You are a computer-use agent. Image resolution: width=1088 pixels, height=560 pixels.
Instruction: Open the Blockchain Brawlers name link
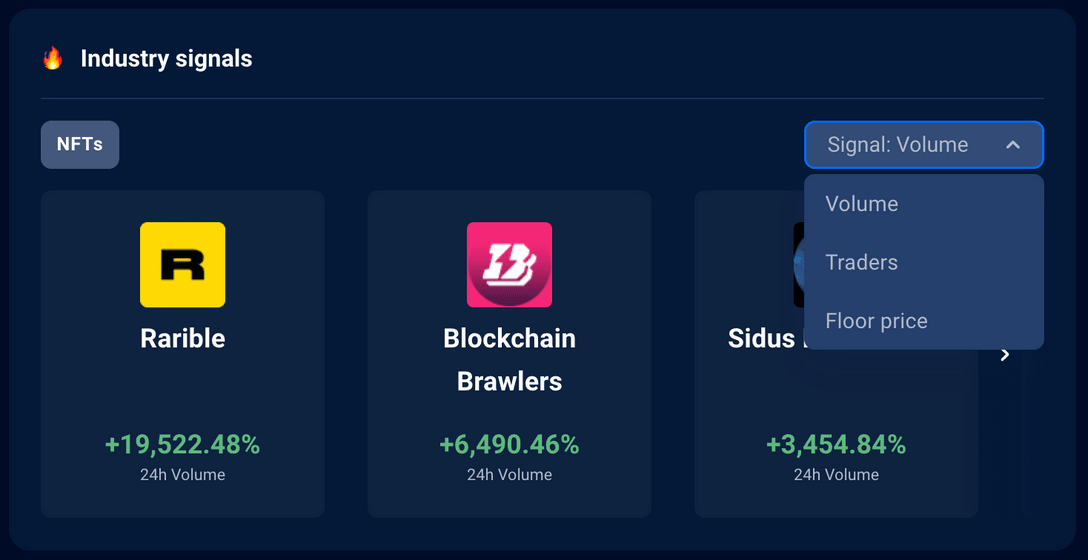509,359
